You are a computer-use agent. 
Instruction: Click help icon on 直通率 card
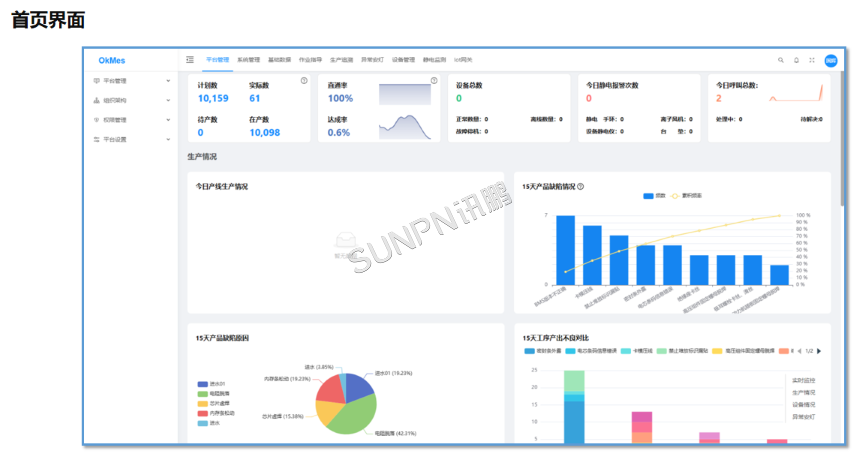(x=434, y=81)
